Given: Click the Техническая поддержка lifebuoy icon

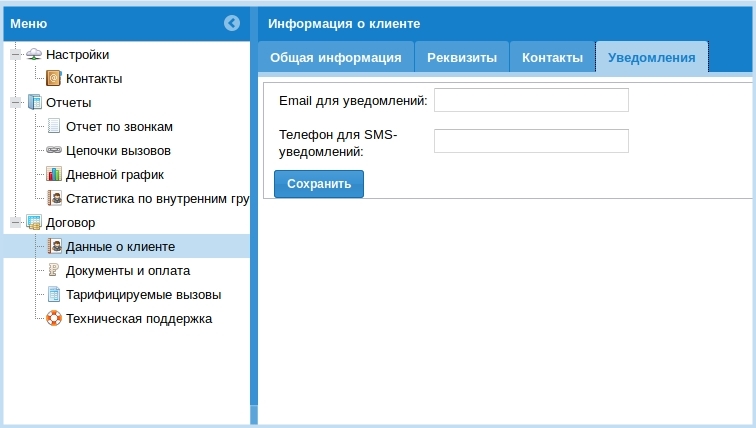Looking at the screenshot, I should 54,319.
